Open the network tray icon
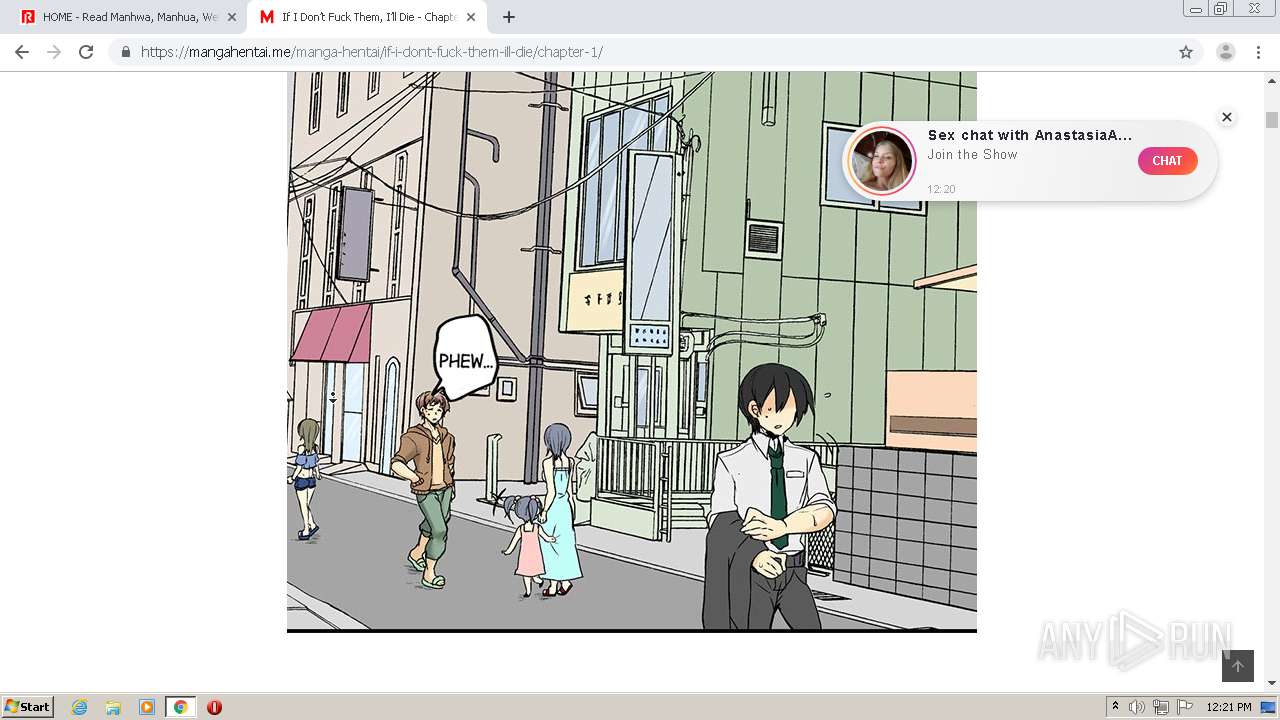This screenshot has height=720, width=1280. 1161,707
